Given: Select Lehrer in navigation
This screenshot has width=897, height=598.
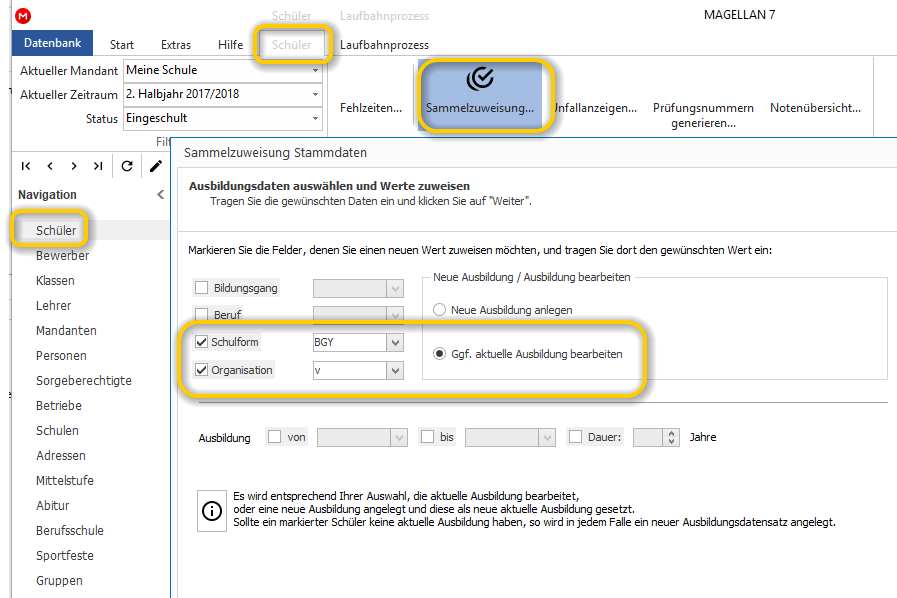Looking at the screenshot, I should [53, 306].
